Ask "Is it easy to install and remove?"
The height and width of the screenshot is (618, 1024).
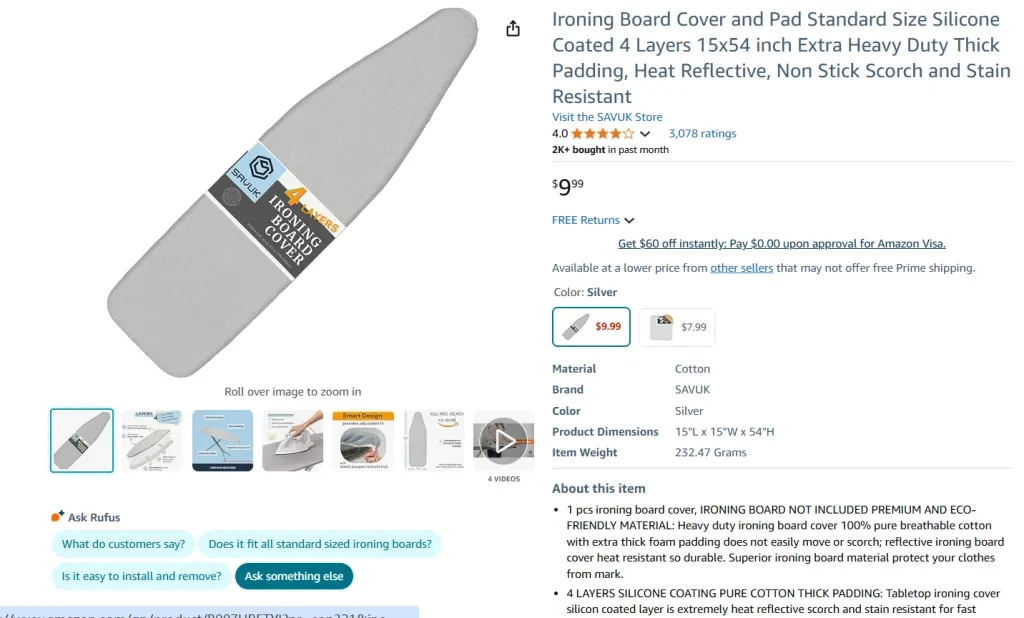(141, 576)
